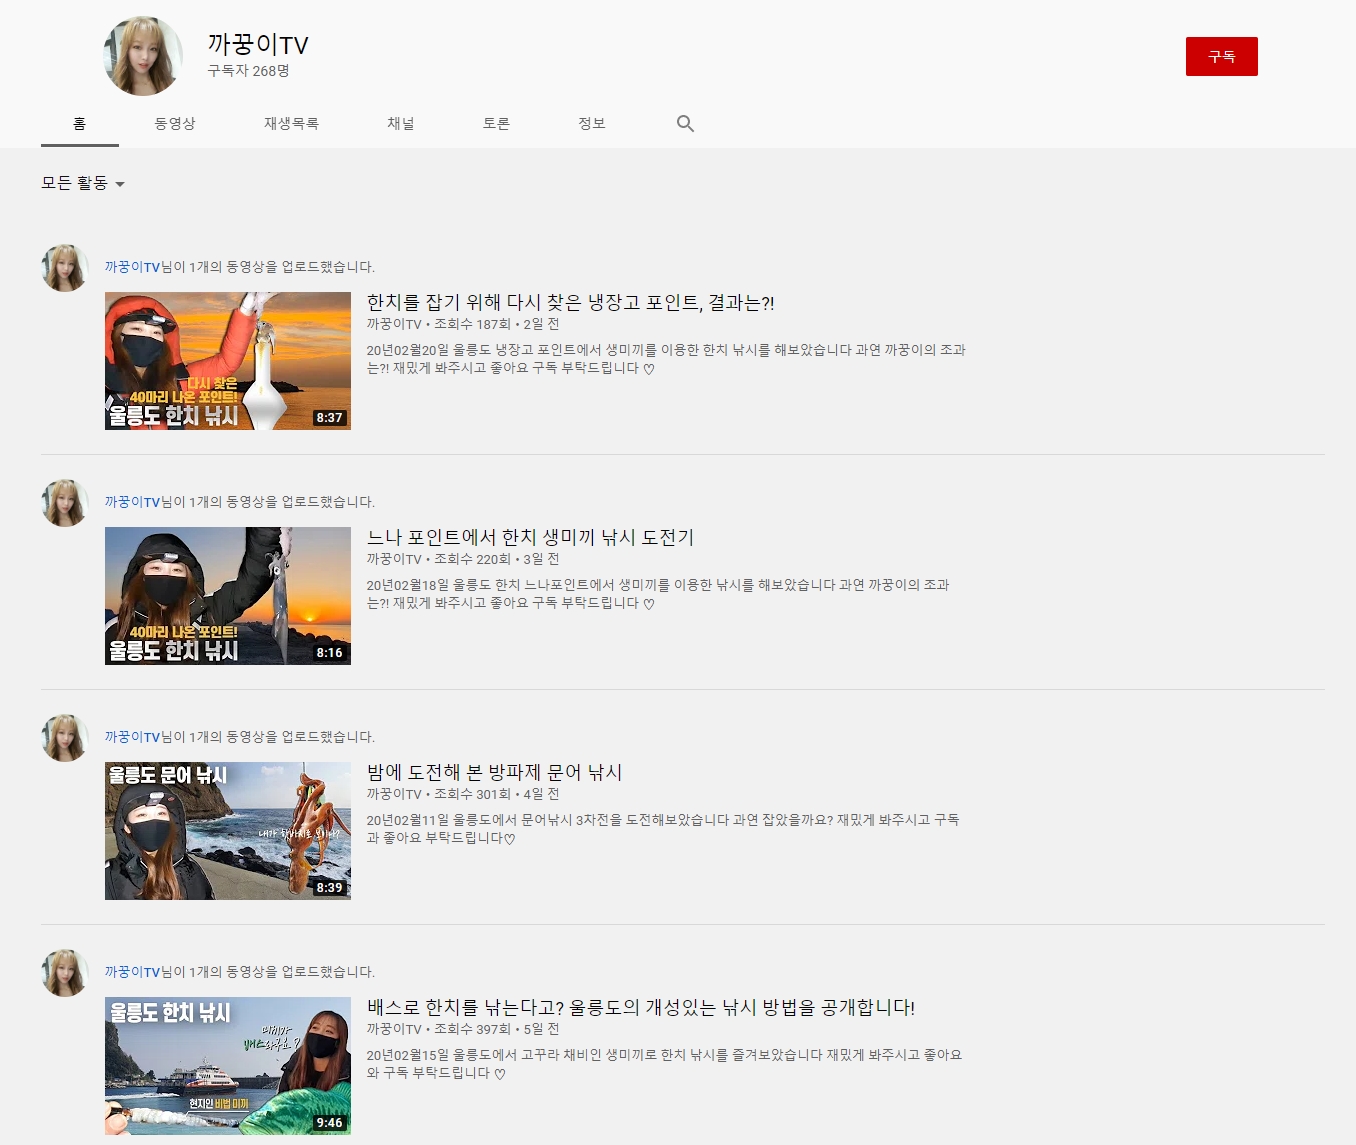Open the 정보 tab
Viewport: 1356px width, 1145px height.
[592, 124]
